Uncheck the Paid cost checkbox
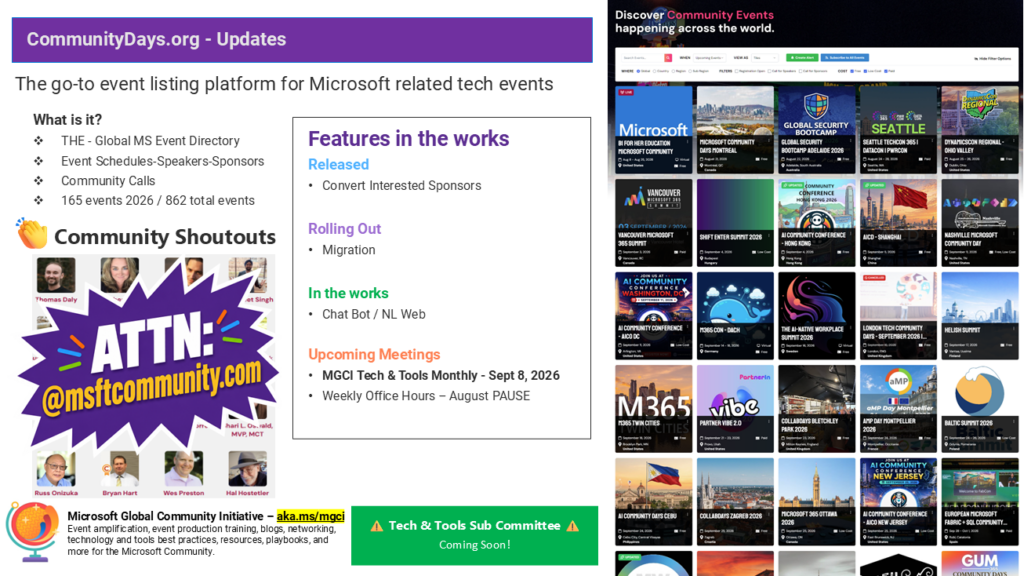1024x576 pixels. tap(886, 71)
